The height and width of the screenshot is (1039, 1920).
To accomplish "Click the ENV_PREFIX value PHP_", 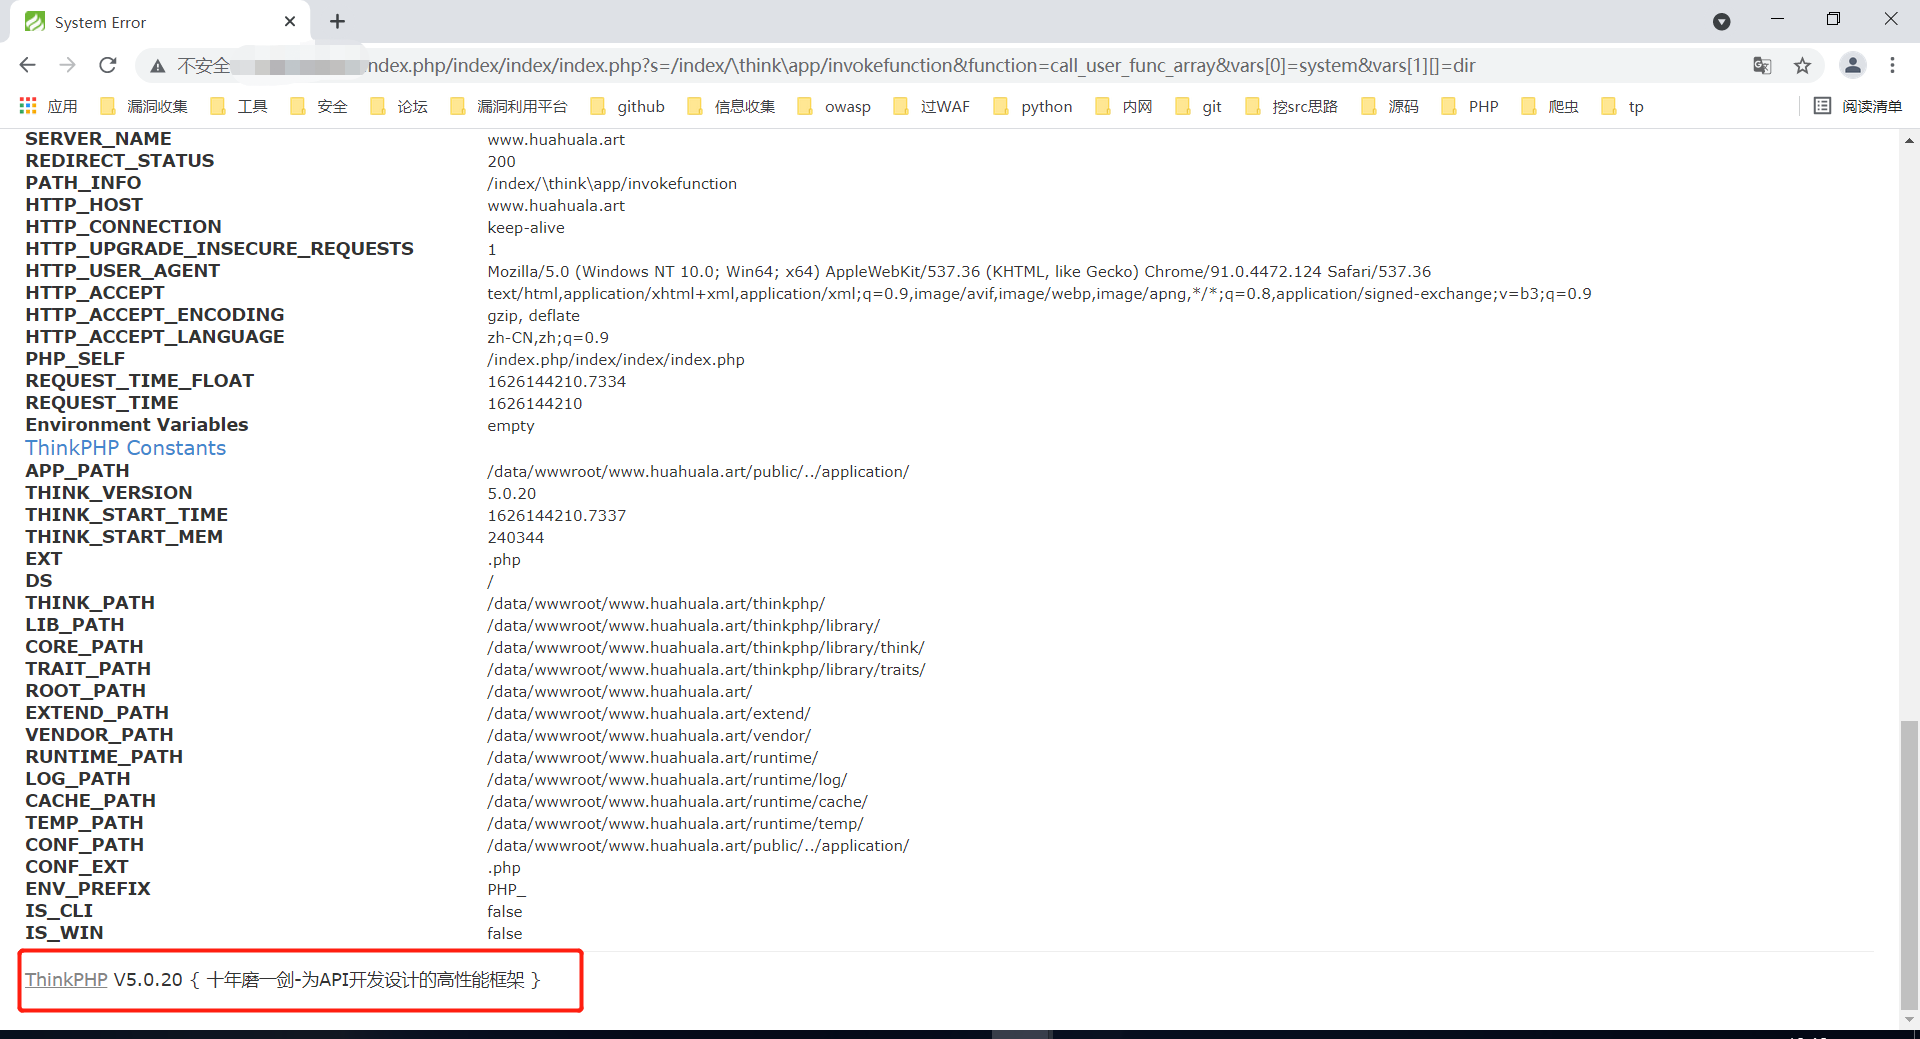I will click(x=507, y=890).
